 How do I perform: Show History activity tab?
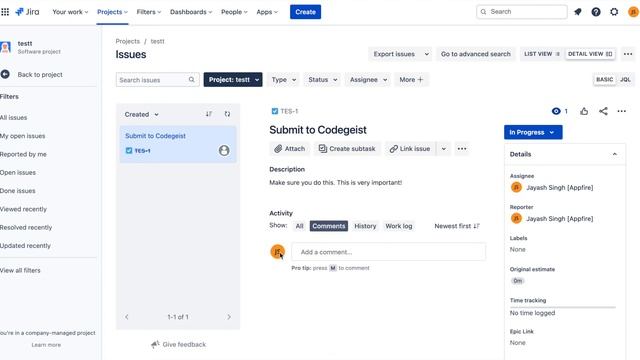click(365, 226)
